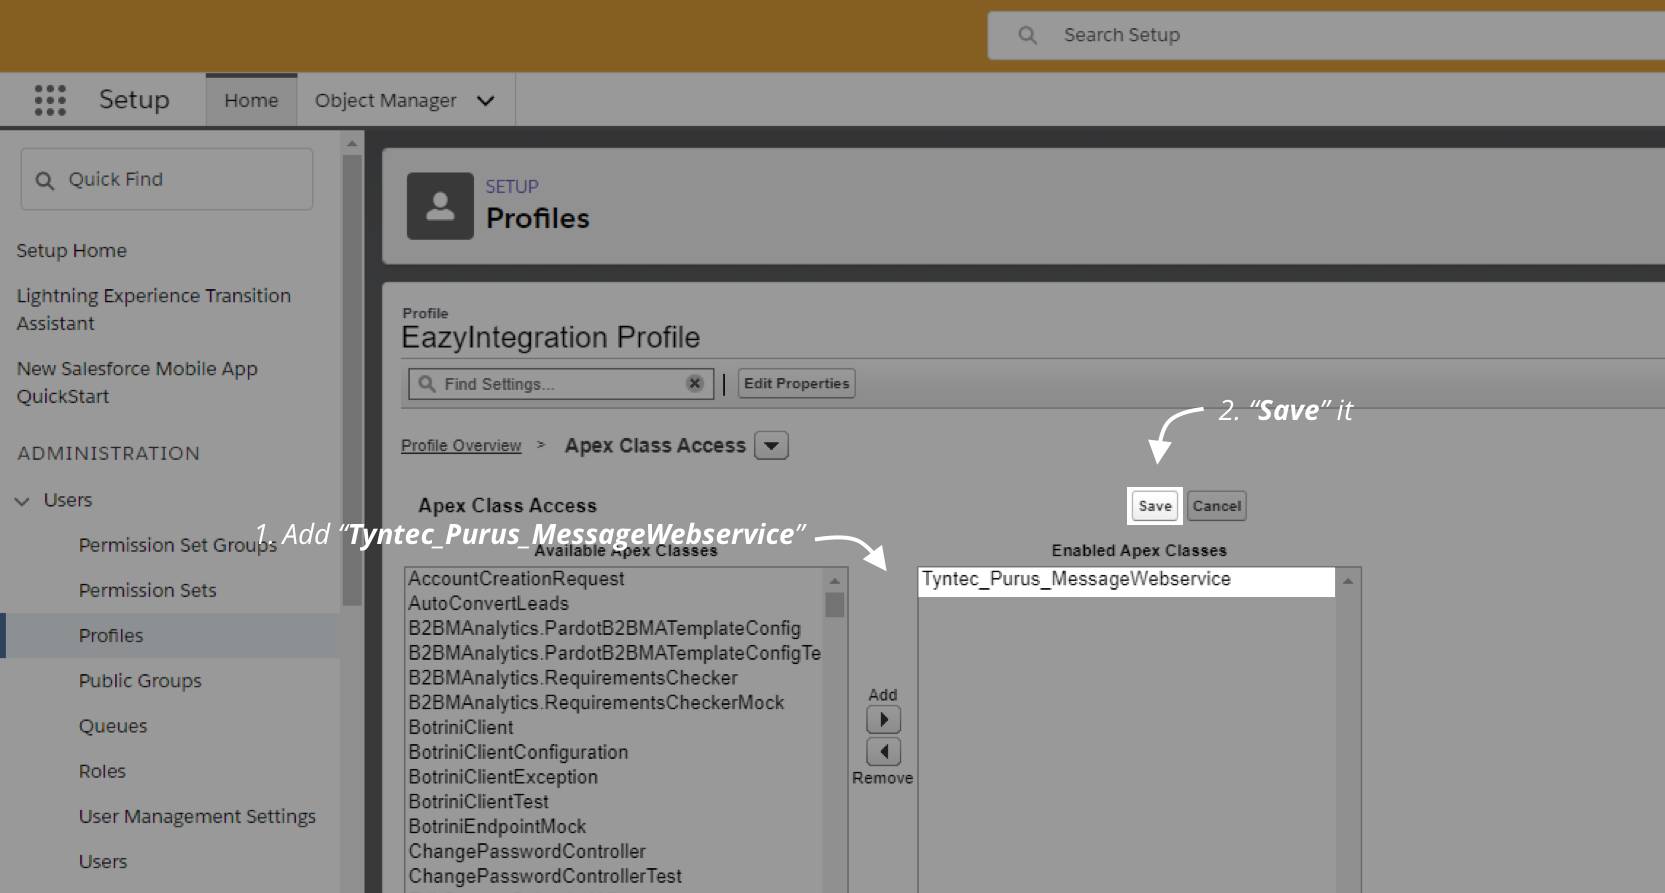The width and height of the screenshot is (1665, 893).
Task: Select Tyntec_Purus_MessageWebservice in Enabled Apex Classes
Action: point(1126,580)
